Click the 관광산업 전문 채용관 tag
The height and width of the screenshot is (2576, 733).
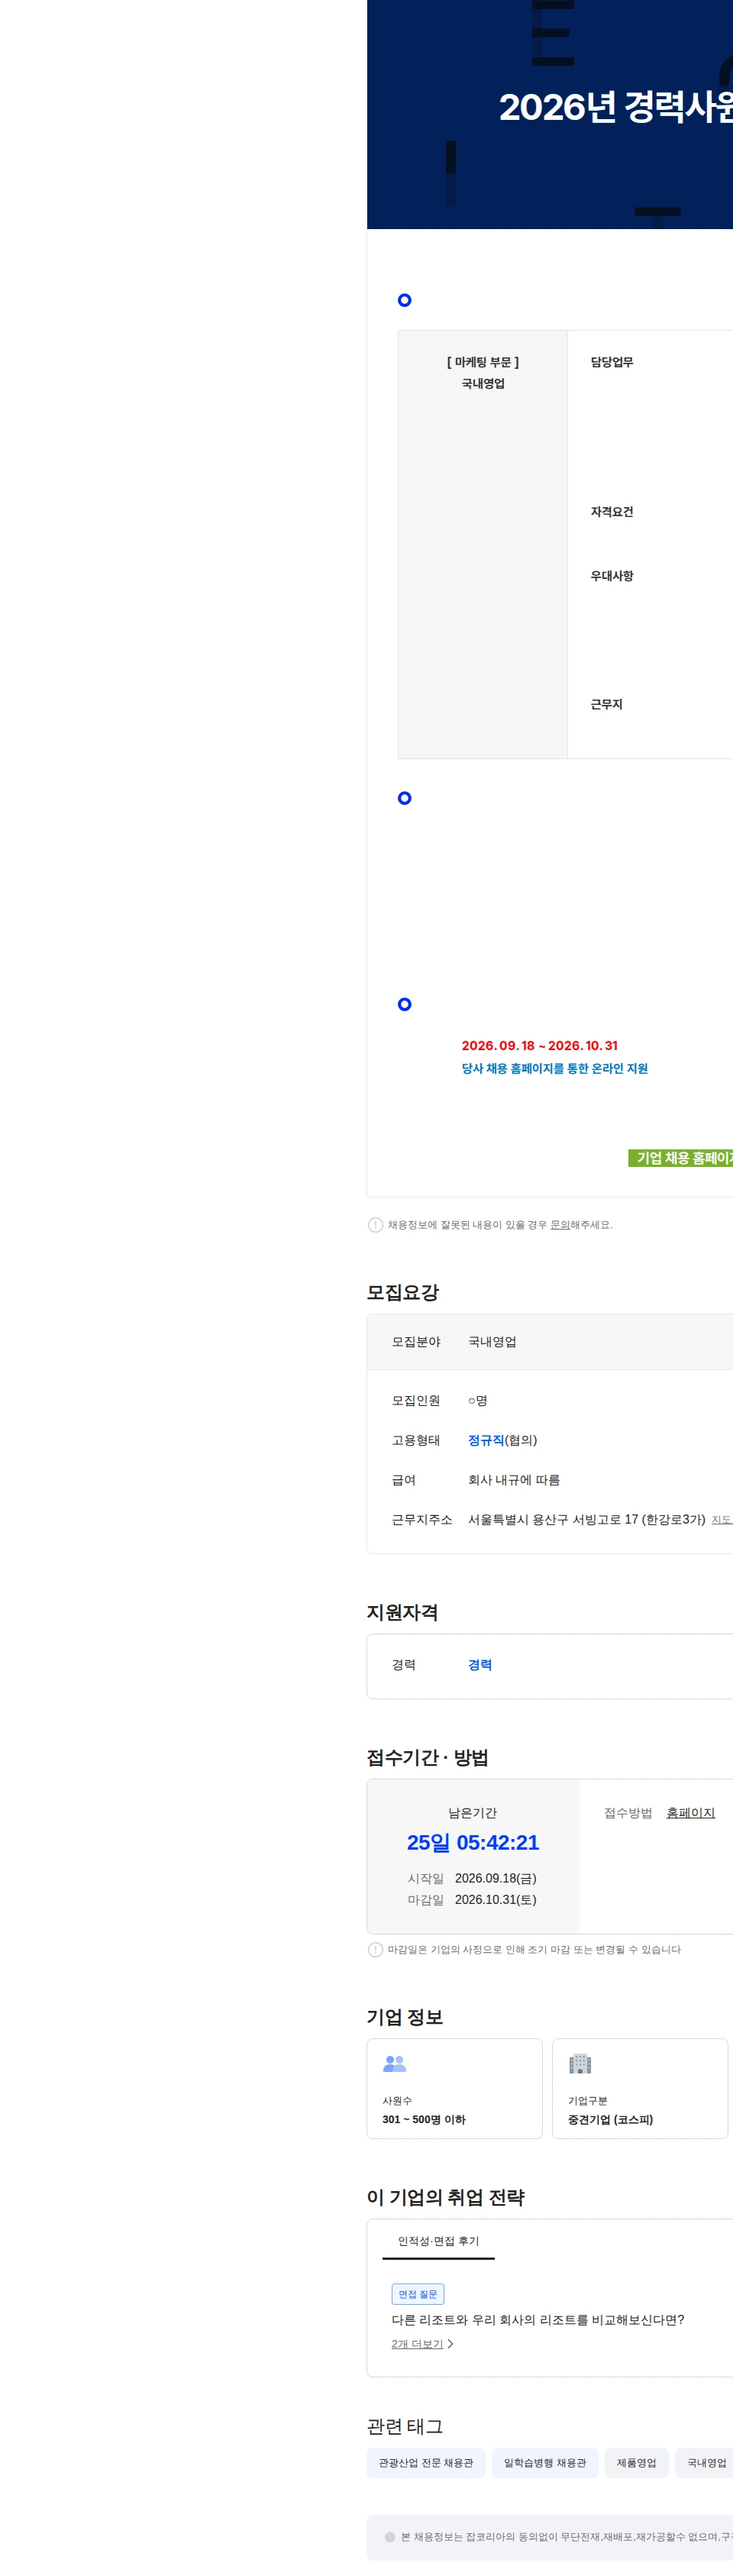click(x=426, y=2462)
